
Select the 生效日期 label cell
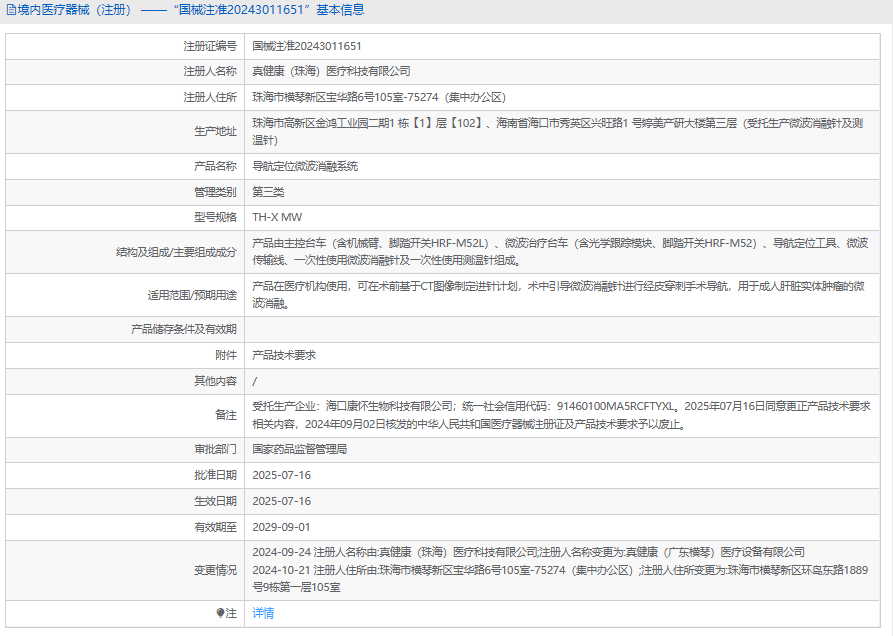[x=125, y=502]
